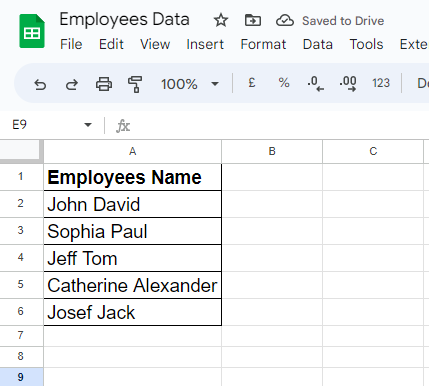Select column A header
Screen dimensions: 429x386
point(133,152)
